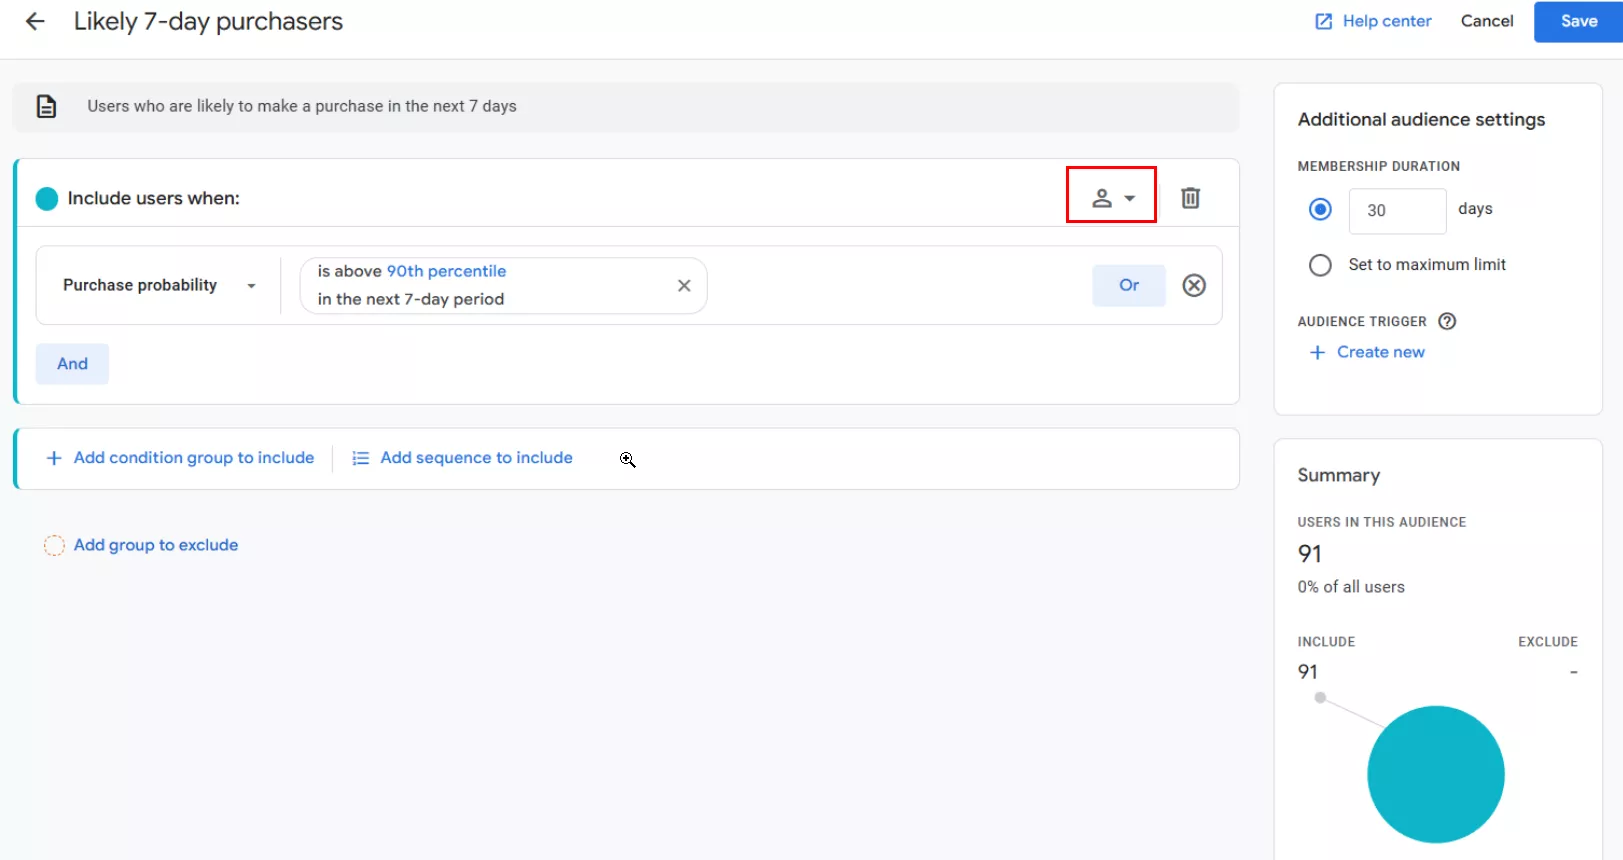Image resolution: width=1623 pixels, height=860 pixels.
Task: Delete the include condition group
Action: pos(1189,198)
